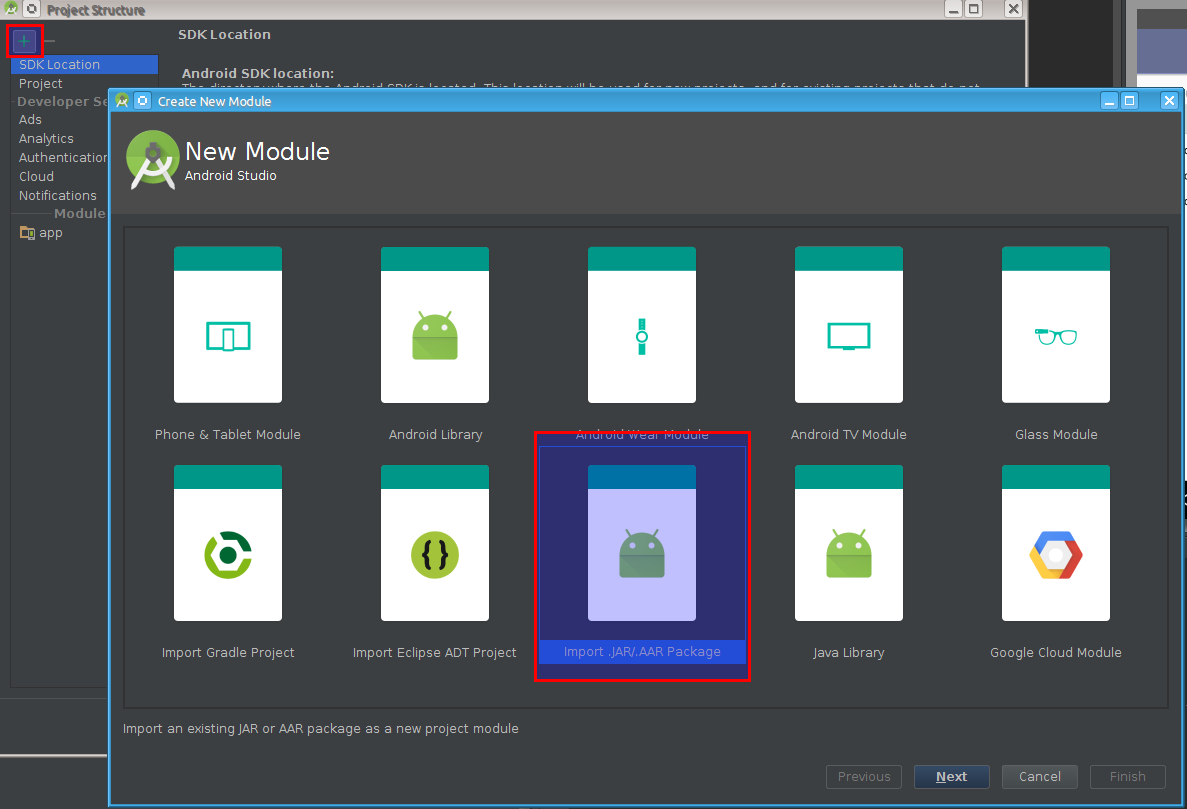Click the Glass Module label text

(x=1056, y=434)
